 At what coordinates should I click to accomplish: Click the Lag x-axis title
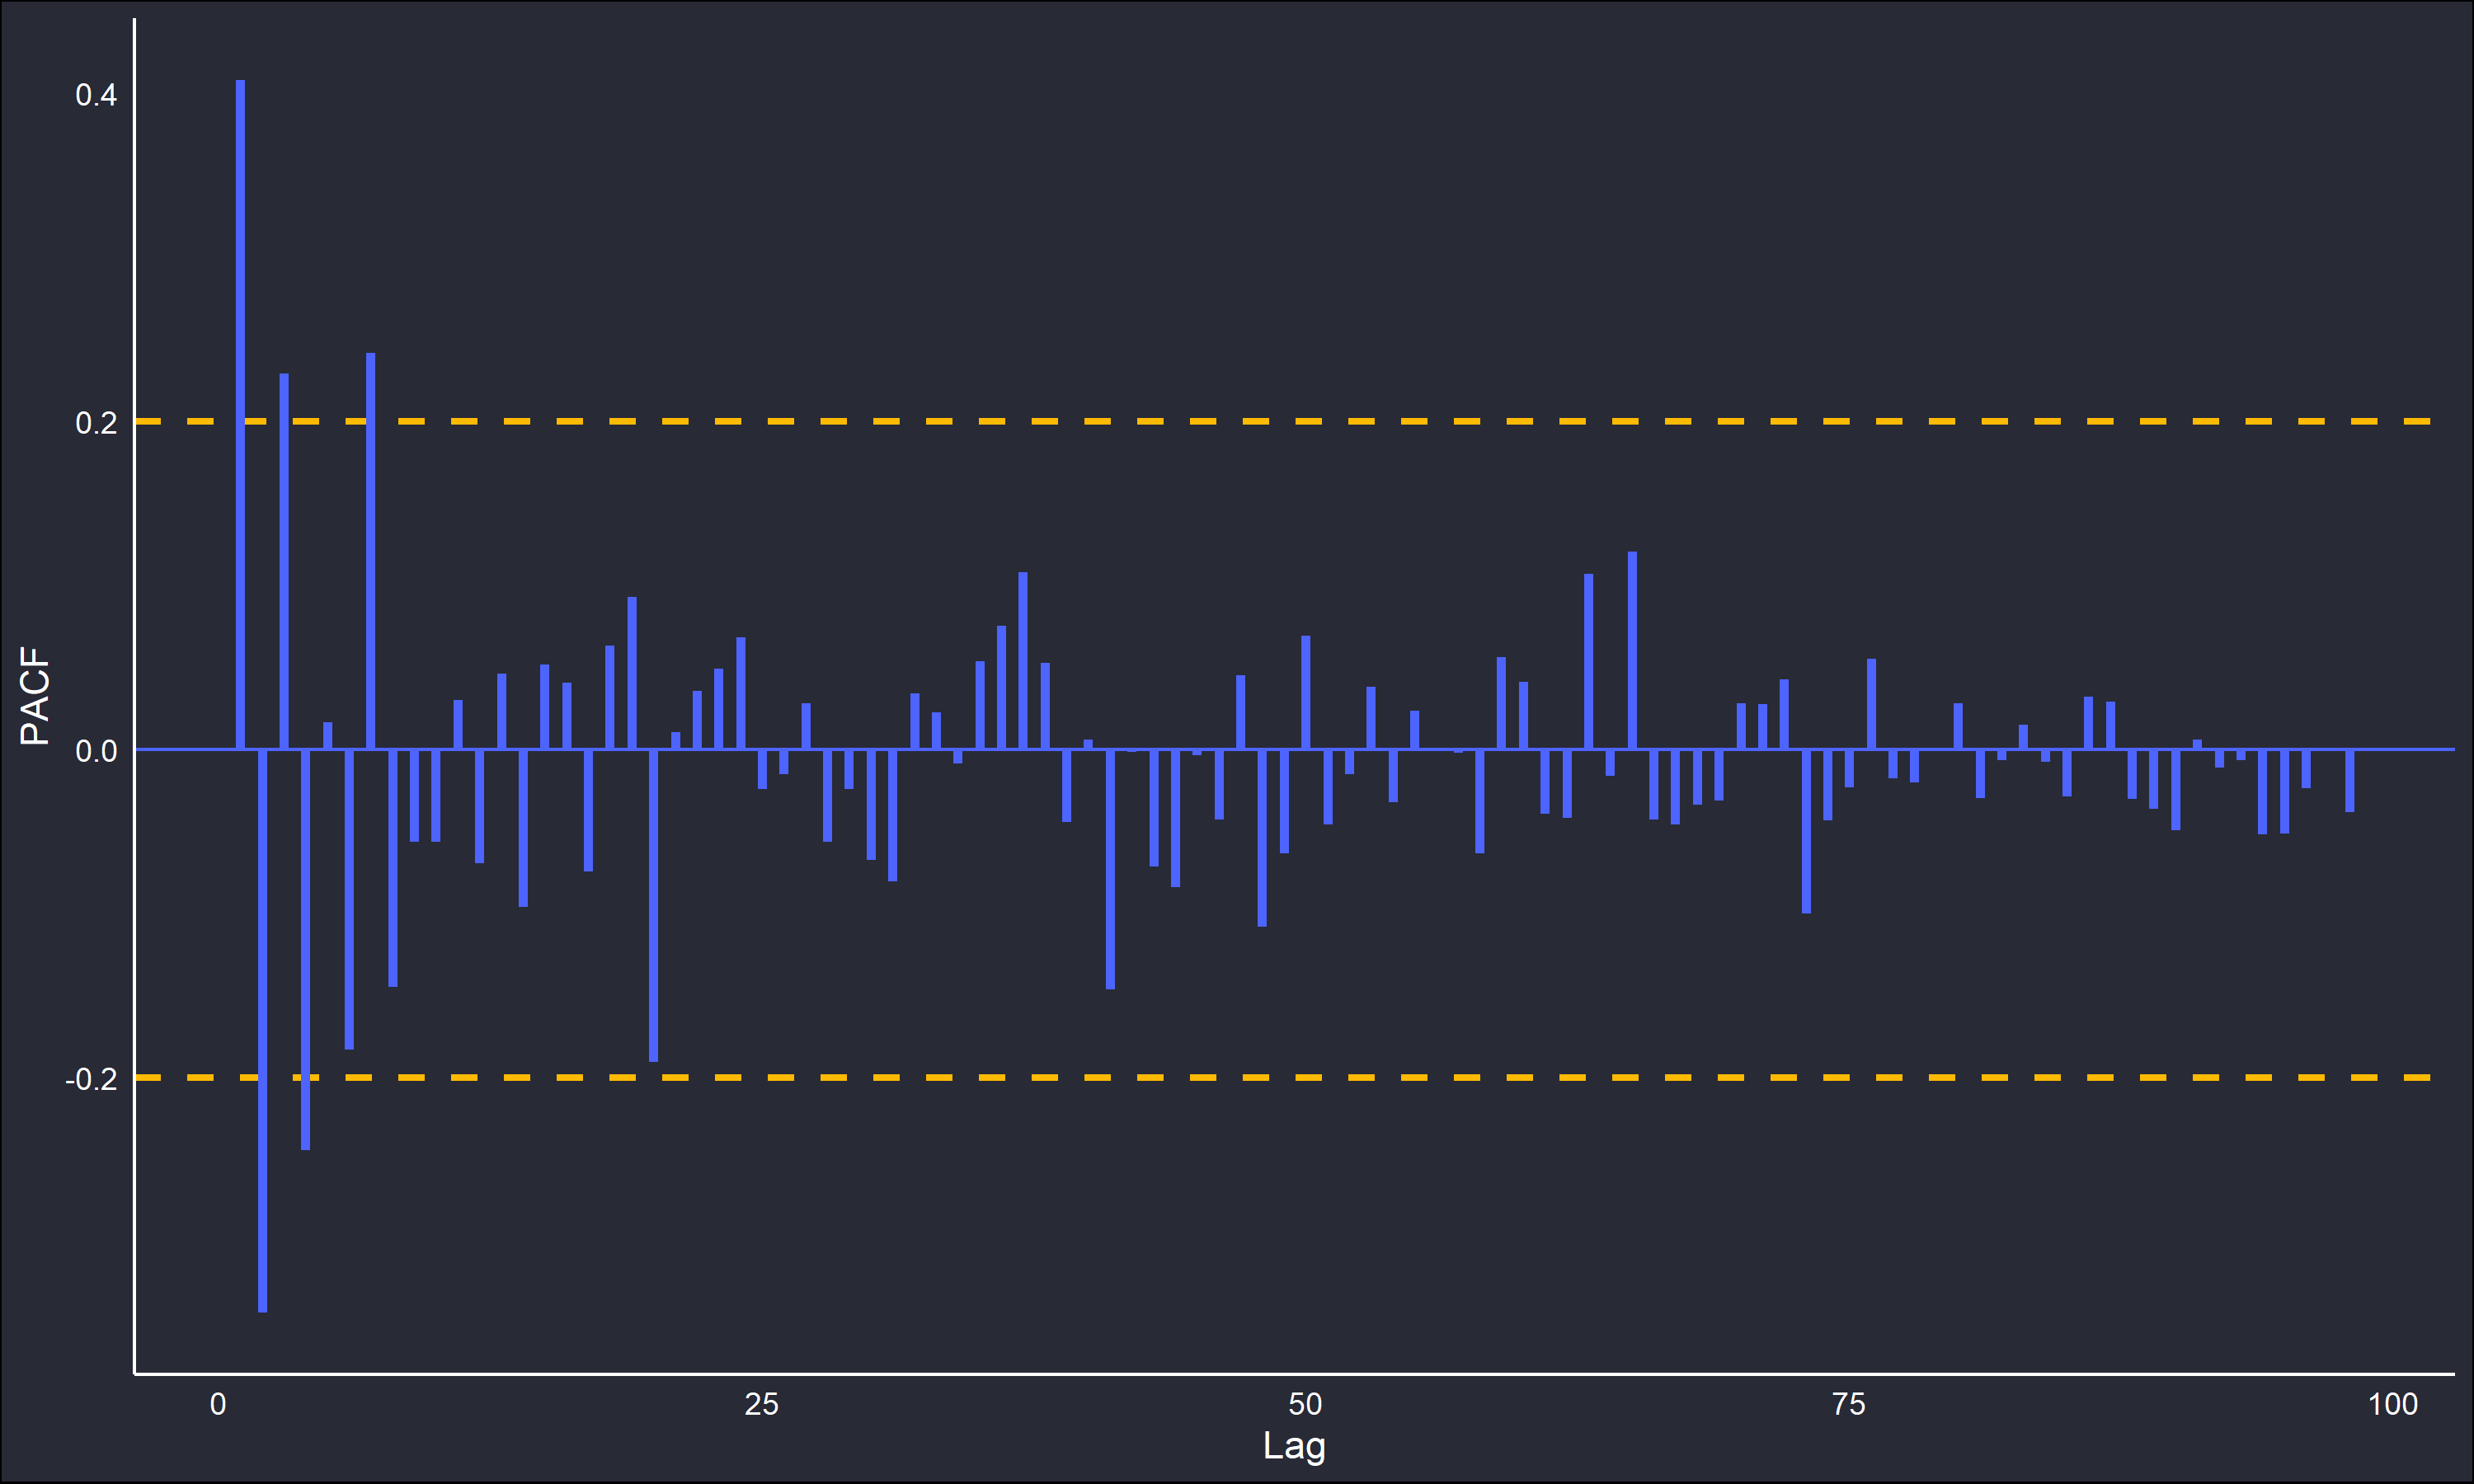click(x=1294, y=1446)
